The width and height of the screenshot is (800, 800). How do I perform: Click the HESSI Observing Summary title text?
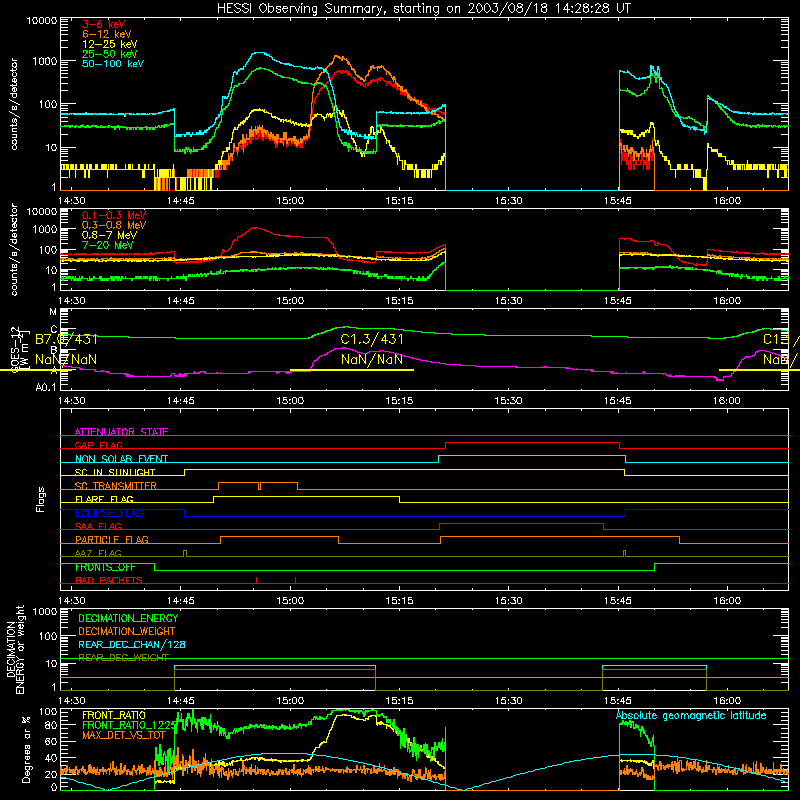423,9
